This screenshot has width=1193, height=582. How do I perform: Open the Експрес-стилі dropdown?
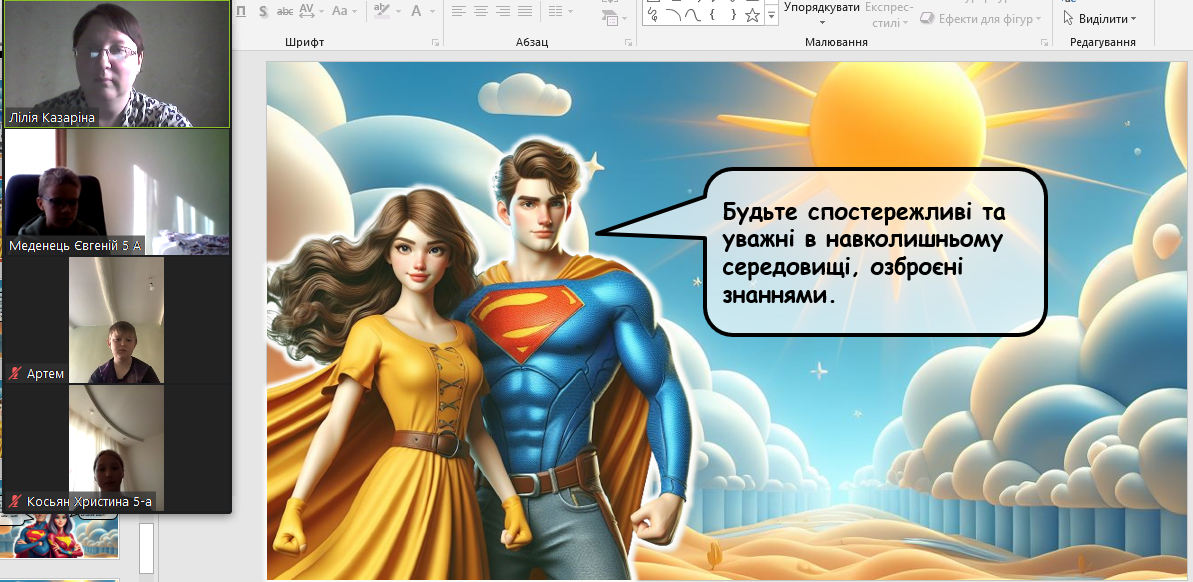(889, 14)
